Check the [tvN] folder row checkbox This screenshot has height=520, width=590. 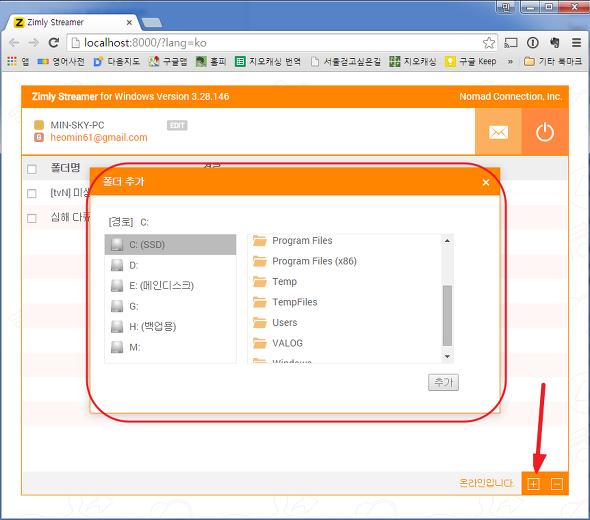tap(32, 193)
